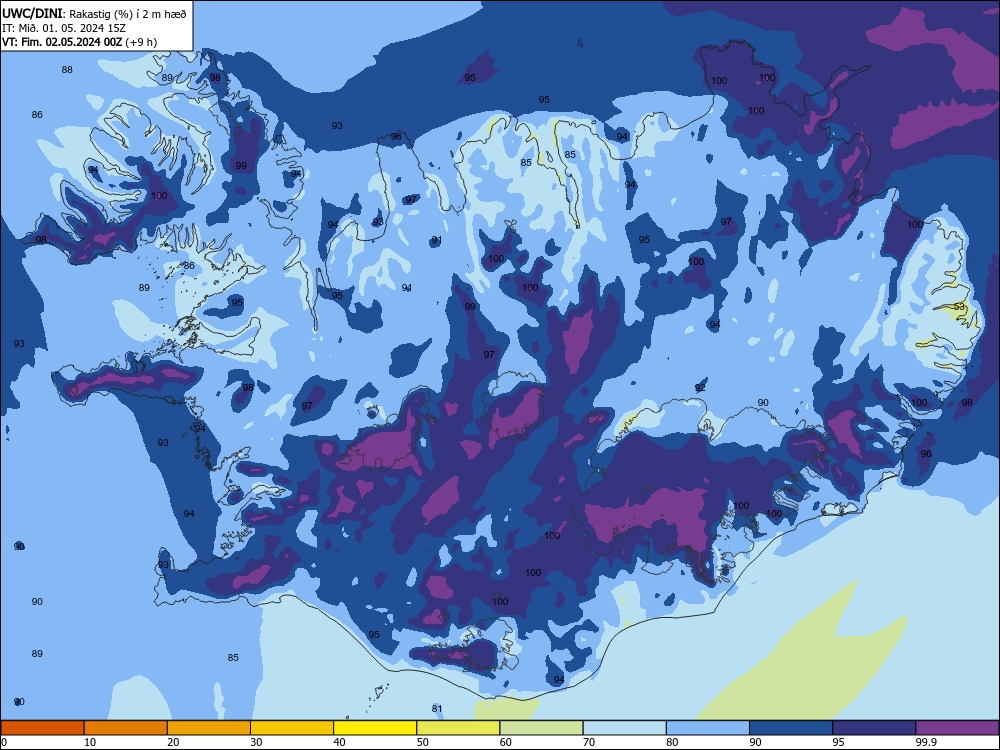Click the pale green 60–70 legend swatch
Viewport: 1000px width, 750px height.
pyautogui.click(x=541, y=728)
